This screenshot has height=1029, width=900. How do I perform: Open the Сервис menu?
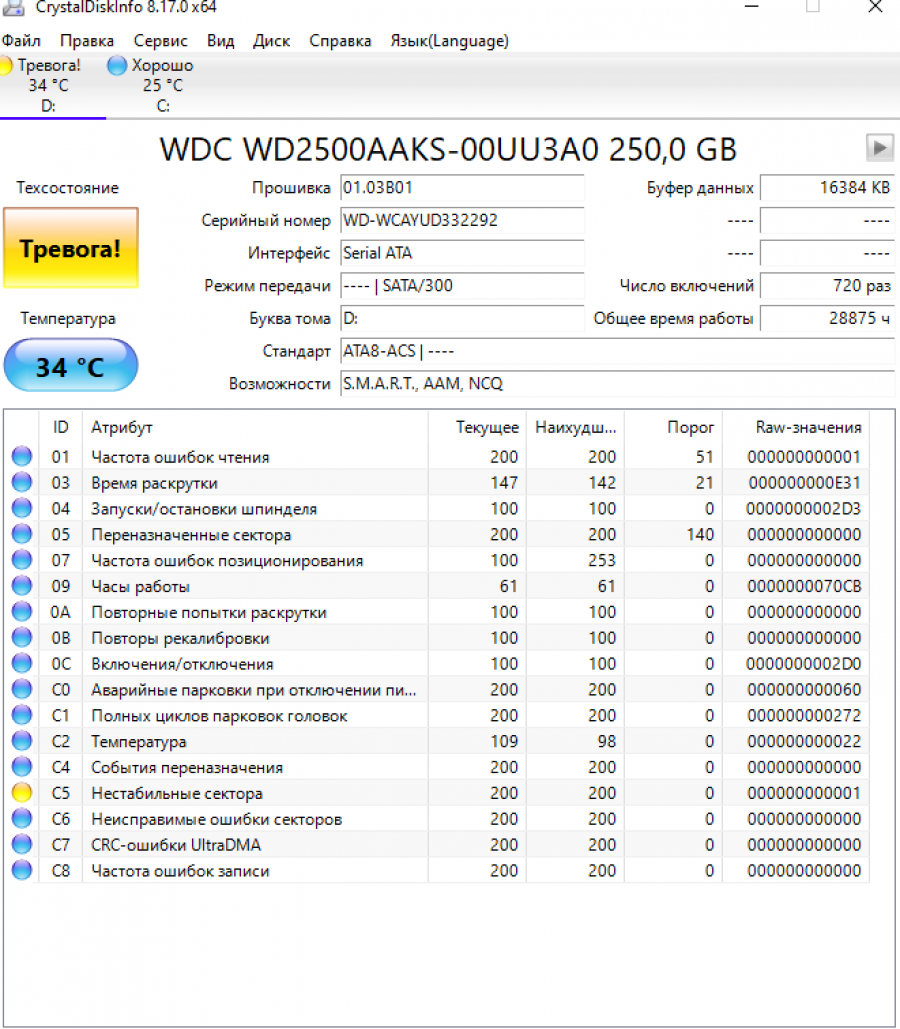click(x=160, y=41)
